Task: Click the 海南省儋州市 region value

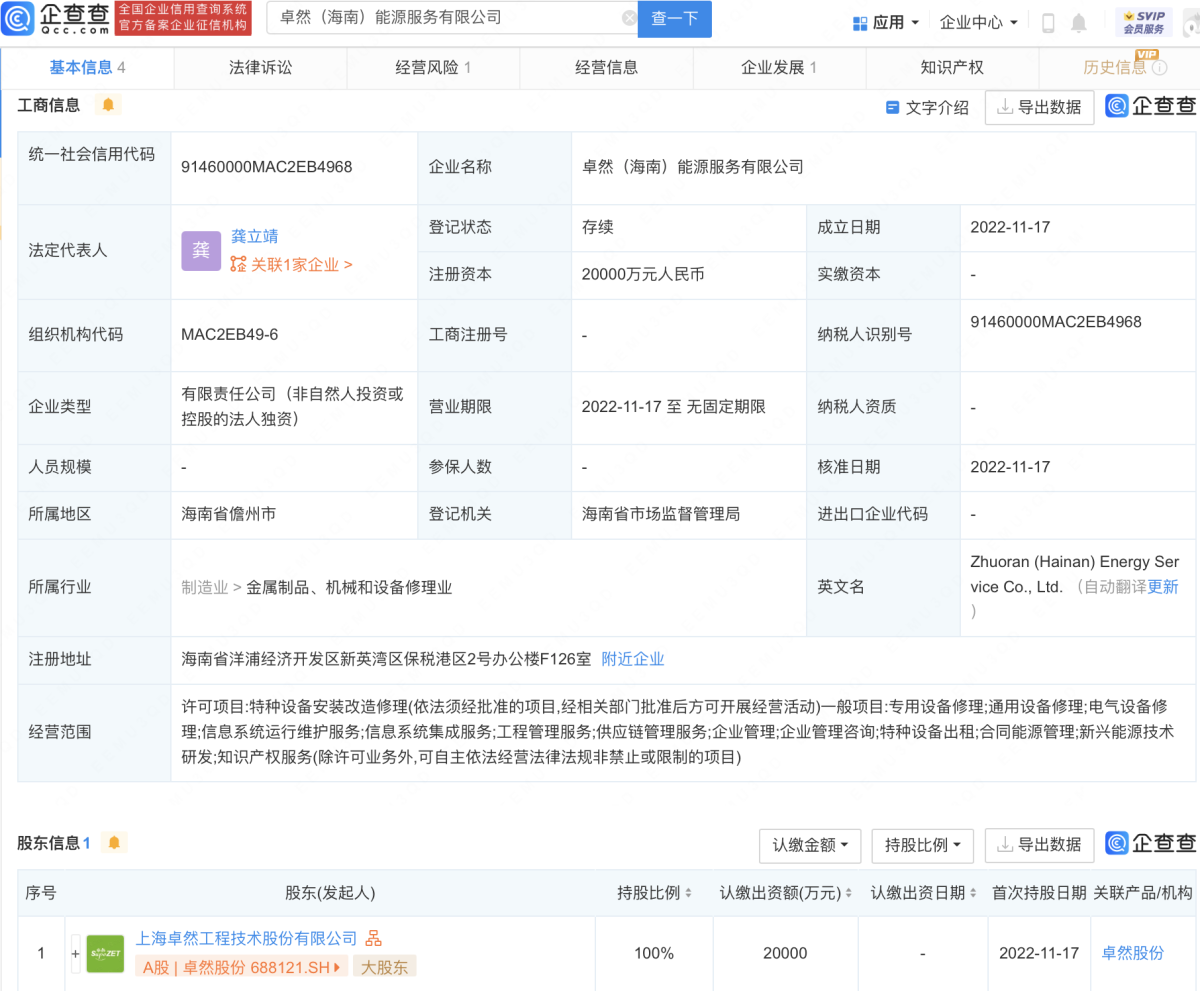Action: click(x=229, y=514)
